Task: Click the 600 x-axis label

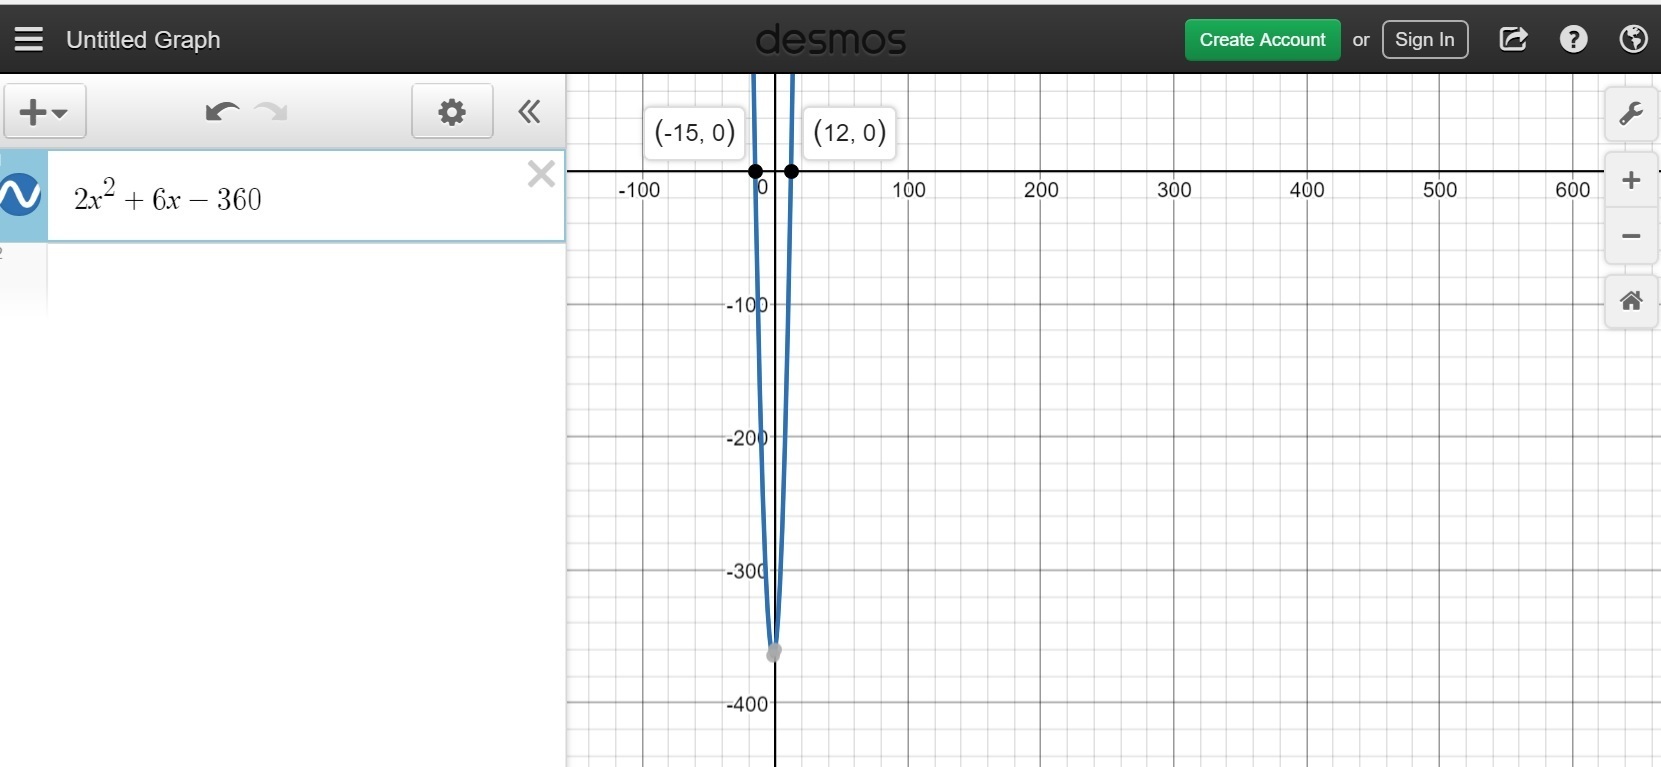Action: (1573, 190)
